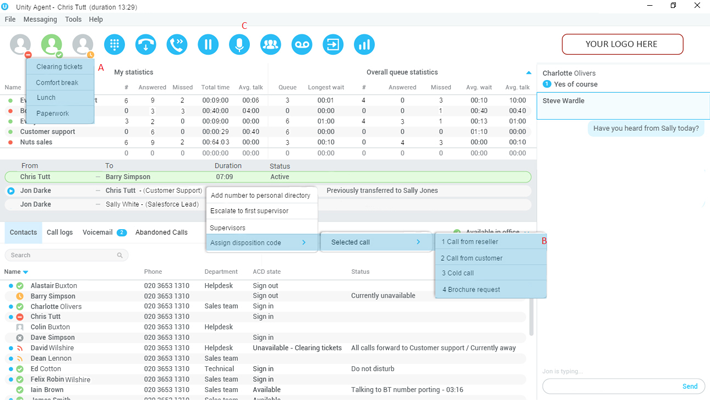Viewport: 710px width, 400px height.
Task: Collapse the Overall queue statistics panel
Action: (529, 73)
